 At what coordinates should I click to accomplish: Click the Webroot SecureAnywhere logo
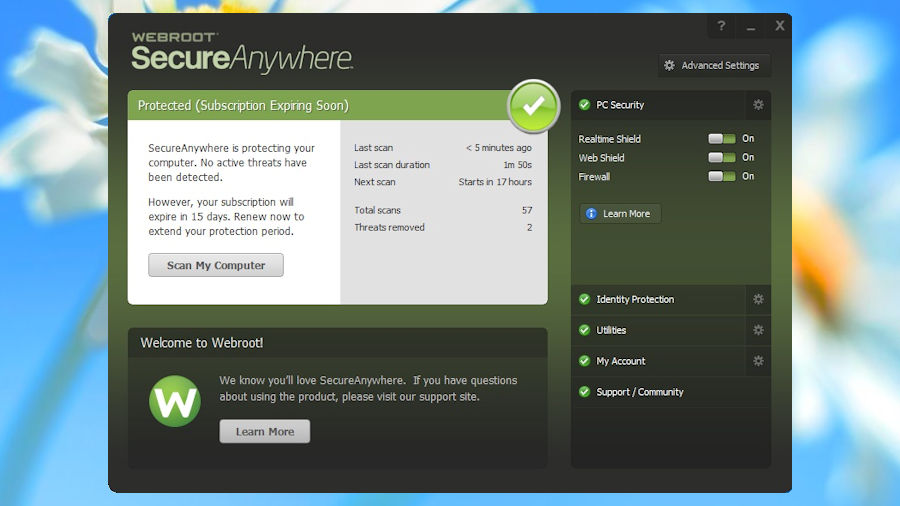[242, 53]
